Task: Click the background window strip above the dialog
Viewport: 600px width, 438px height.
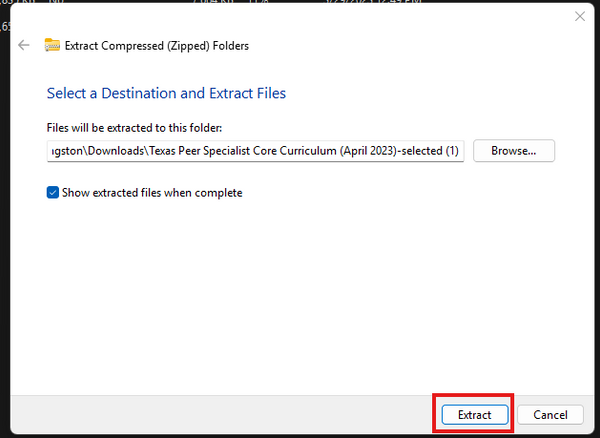Action: 300,4
